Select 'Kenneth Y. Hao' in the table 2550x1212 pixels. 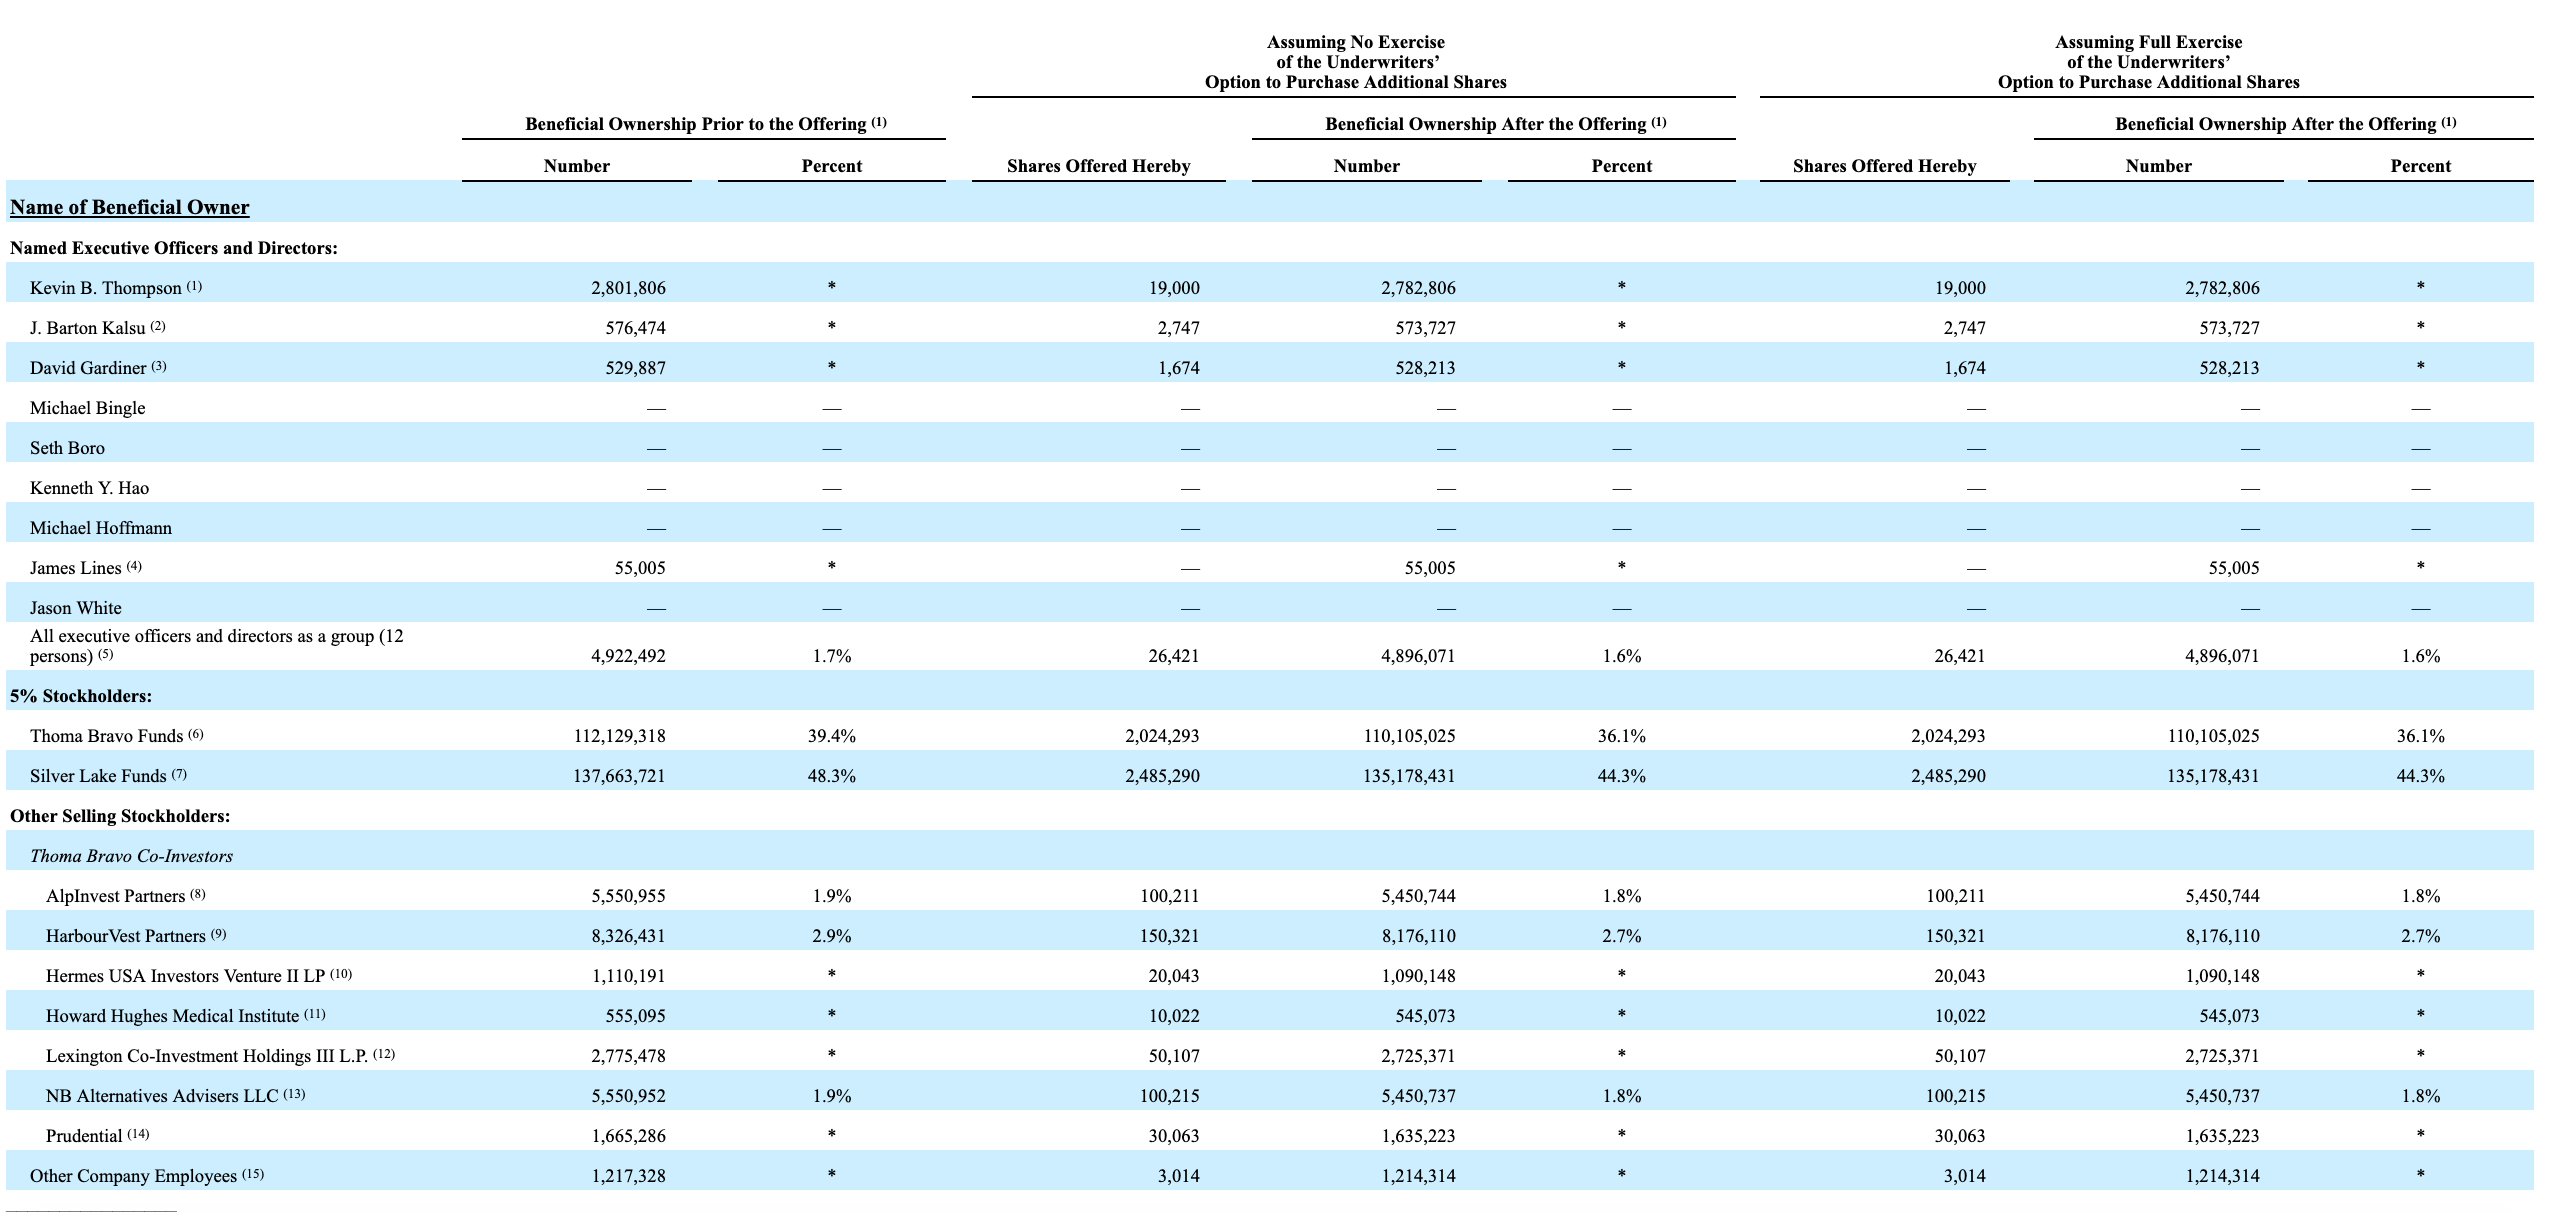[90, 488]
